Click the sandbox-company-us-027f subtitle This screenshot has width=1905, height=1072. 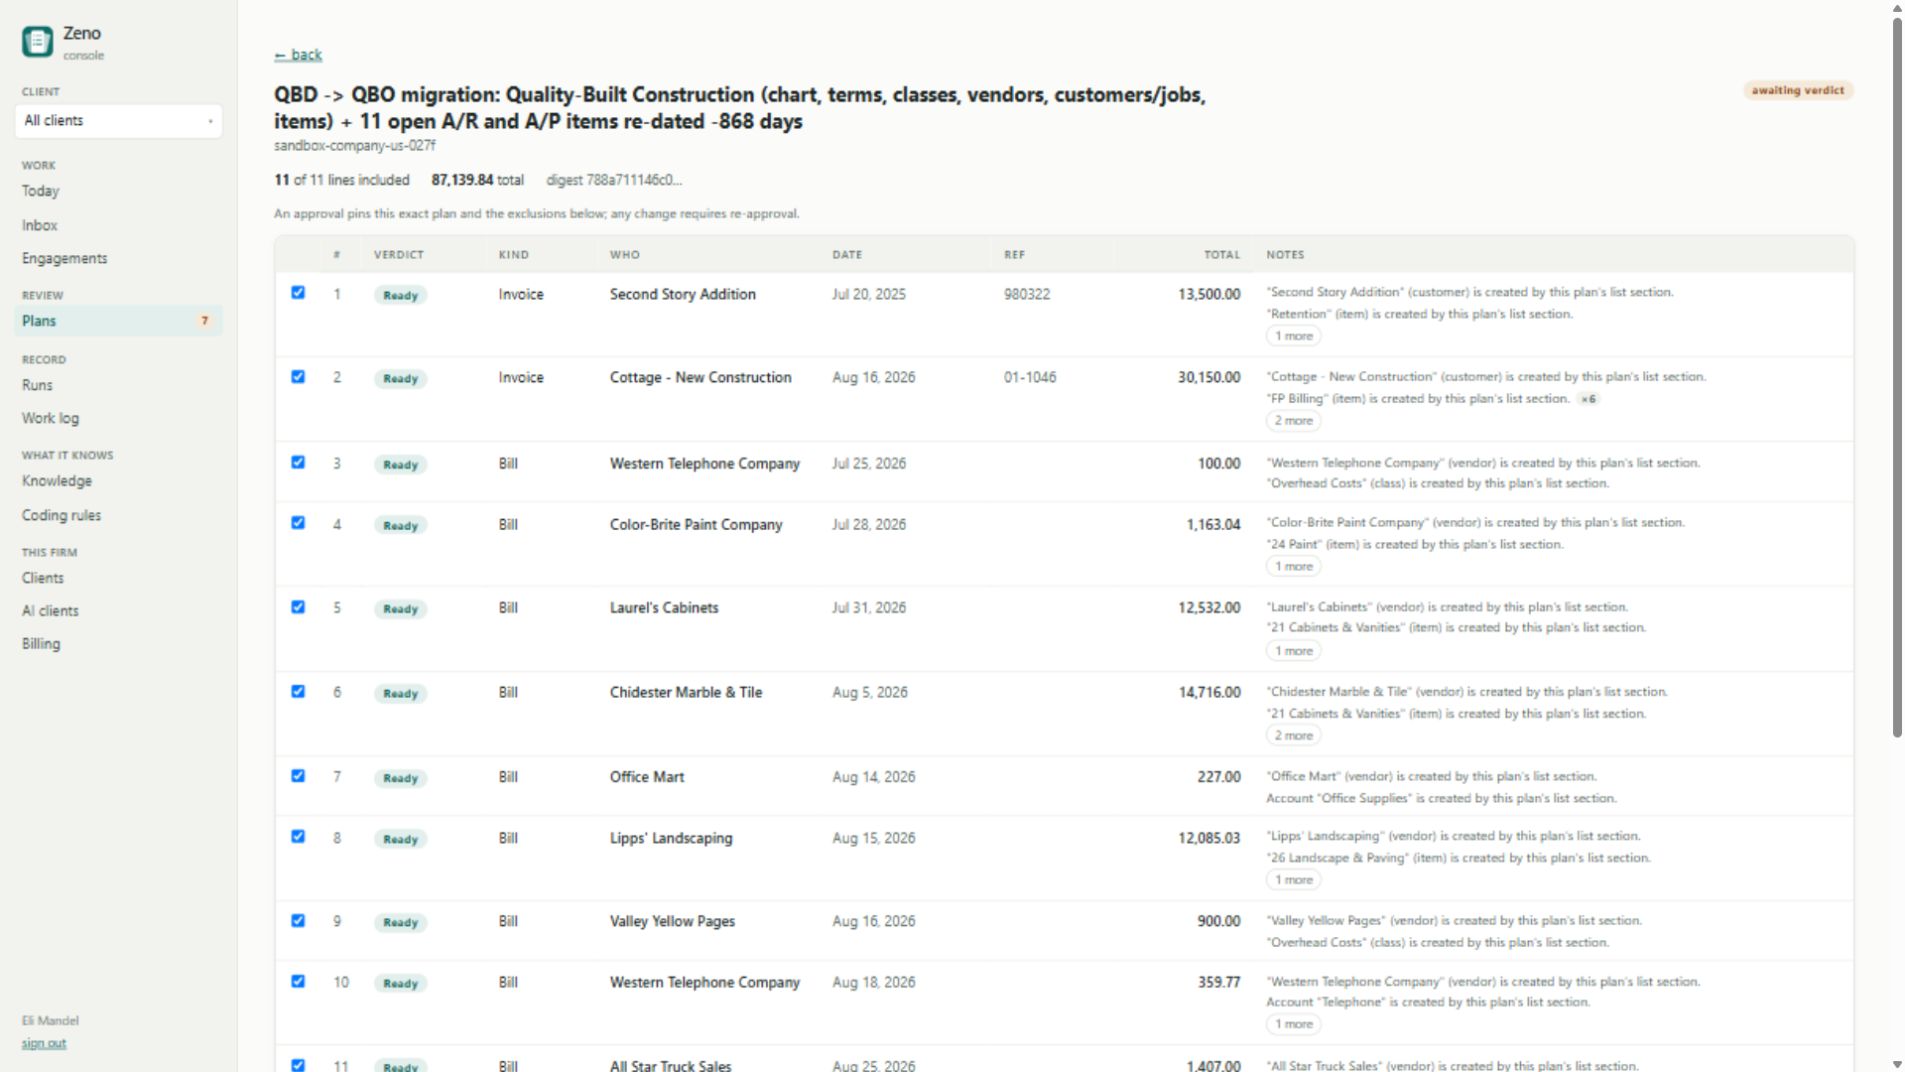355,146
